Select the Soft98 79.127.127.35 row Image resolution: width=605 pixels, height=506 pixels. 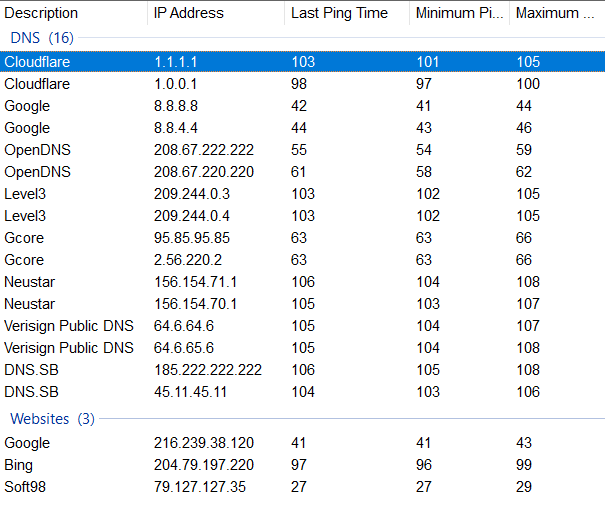coord(302,487)
